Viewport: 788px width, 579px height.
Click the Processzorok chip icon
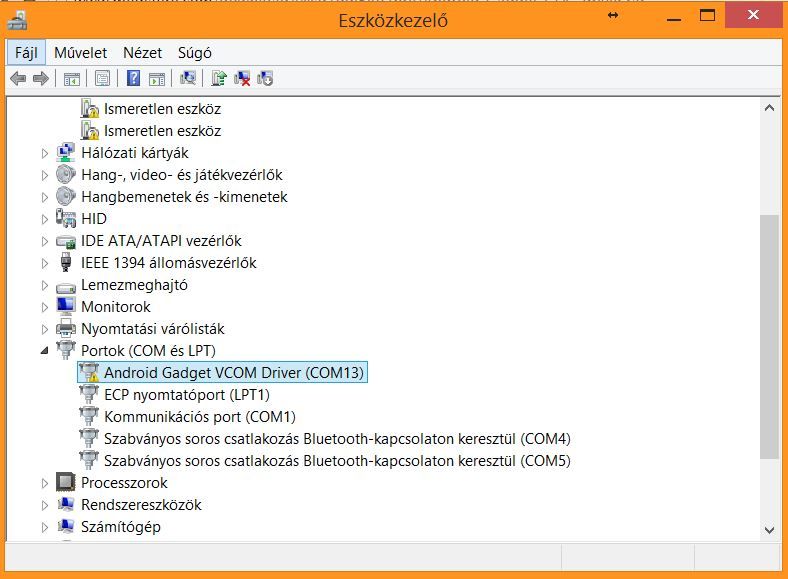pyautogui.click(x=66, y=482)
